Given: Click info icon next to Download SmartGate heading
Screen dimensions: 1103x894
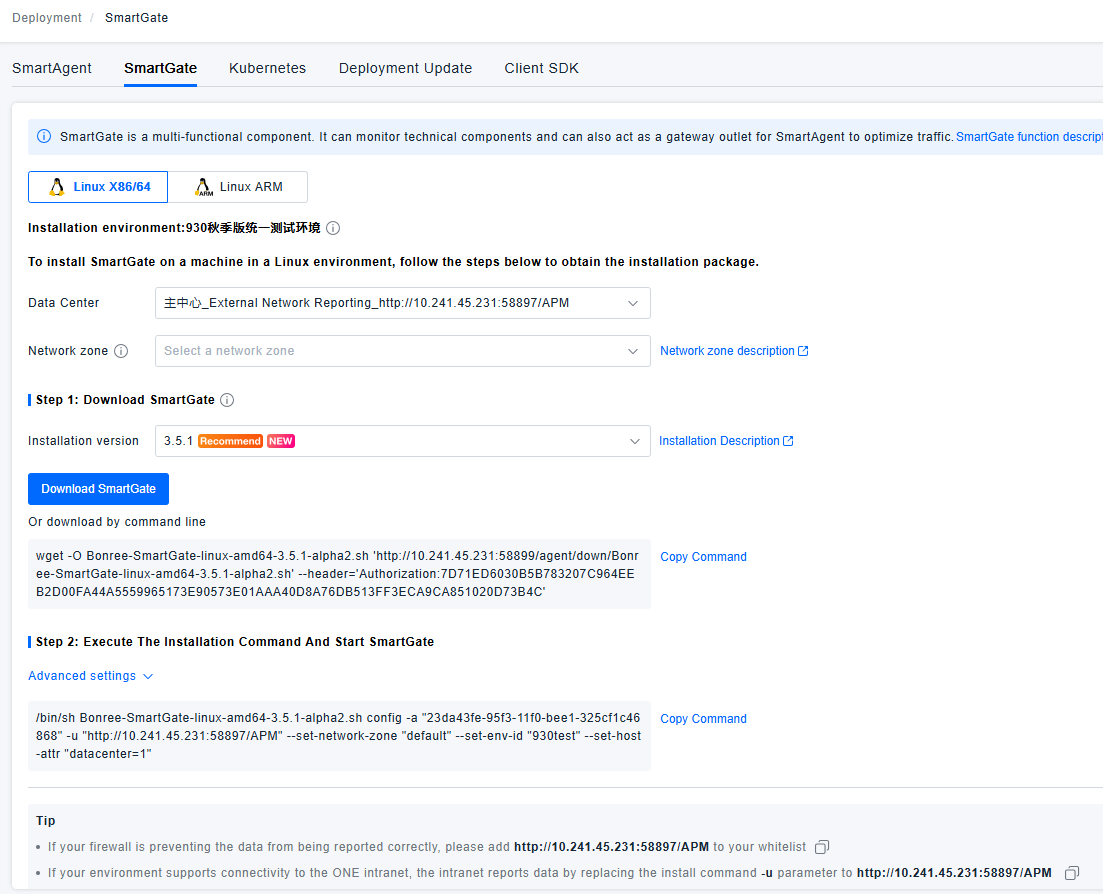Looking at the screenshot, I should pos(227,400).
